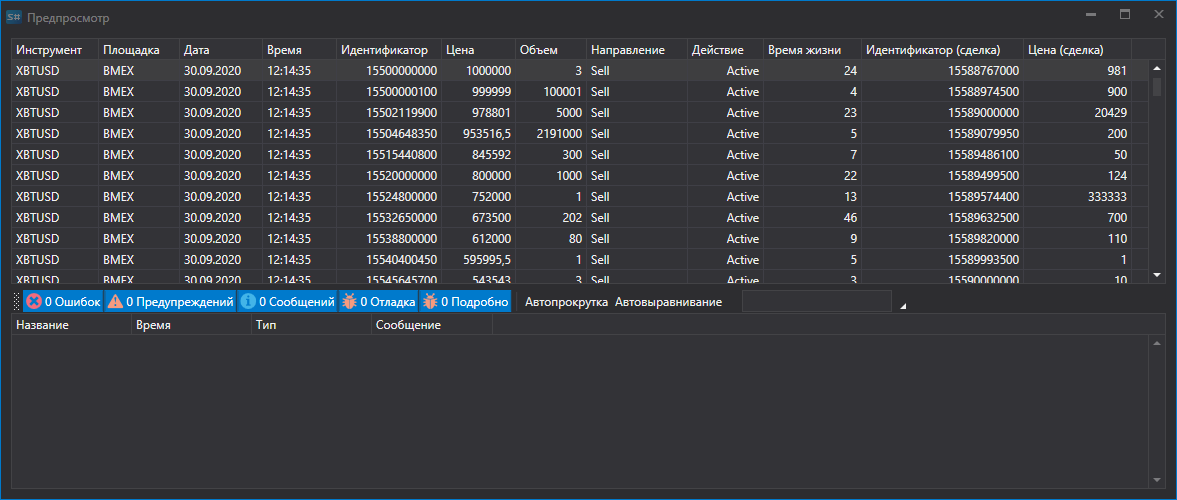Select lifetime cell with value 24

pos(812,71)
